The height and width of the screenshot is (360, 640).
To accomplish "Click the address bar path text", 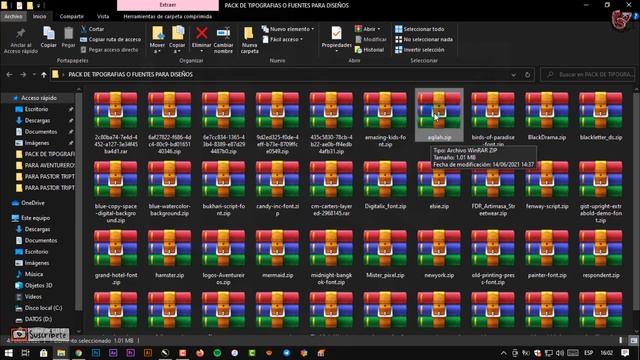I will coord(130,74).
